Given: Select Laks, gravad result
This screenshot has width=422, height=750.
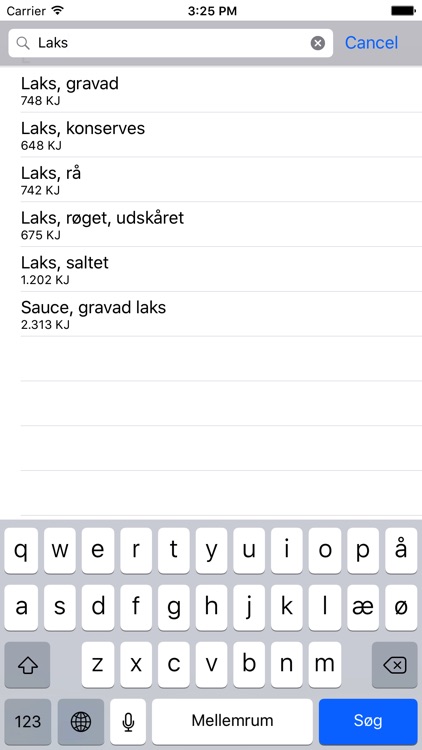Looking at the screenshot, I should (221, 90).
